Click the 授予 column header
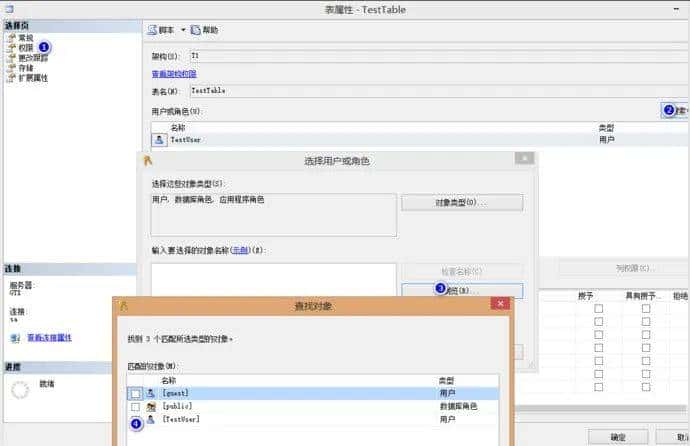This screenshot has width=690, height=446. click(x=585, y=296)
